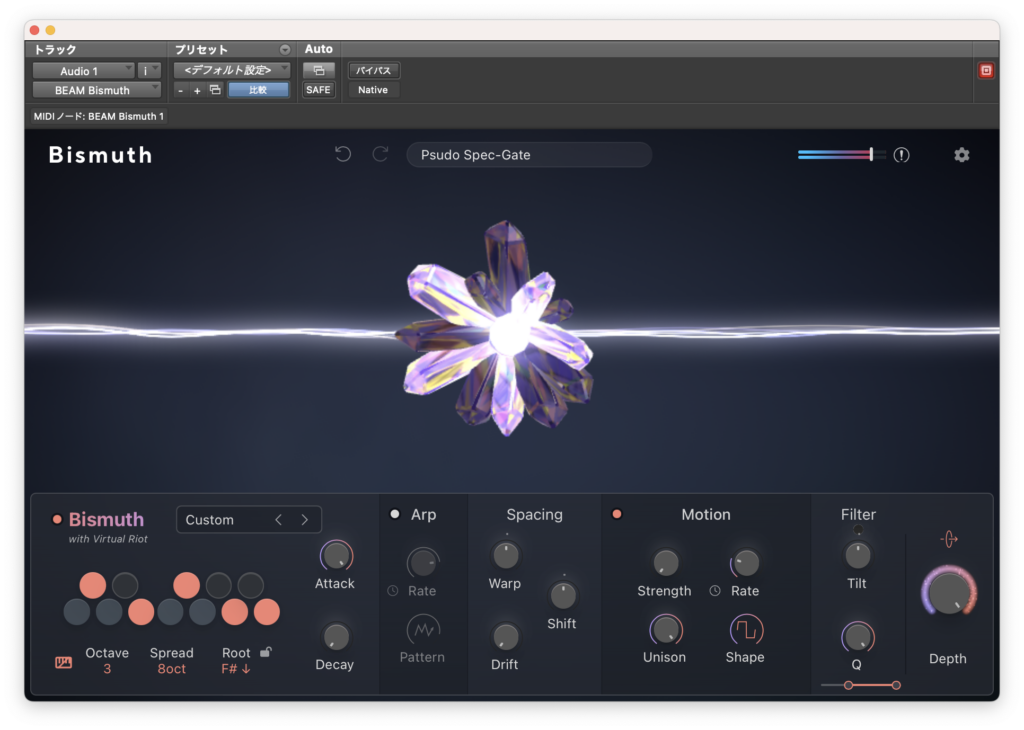Open the Custom scale selector
Viewport: 1024px width, 730px height.
tap(248, 520)
